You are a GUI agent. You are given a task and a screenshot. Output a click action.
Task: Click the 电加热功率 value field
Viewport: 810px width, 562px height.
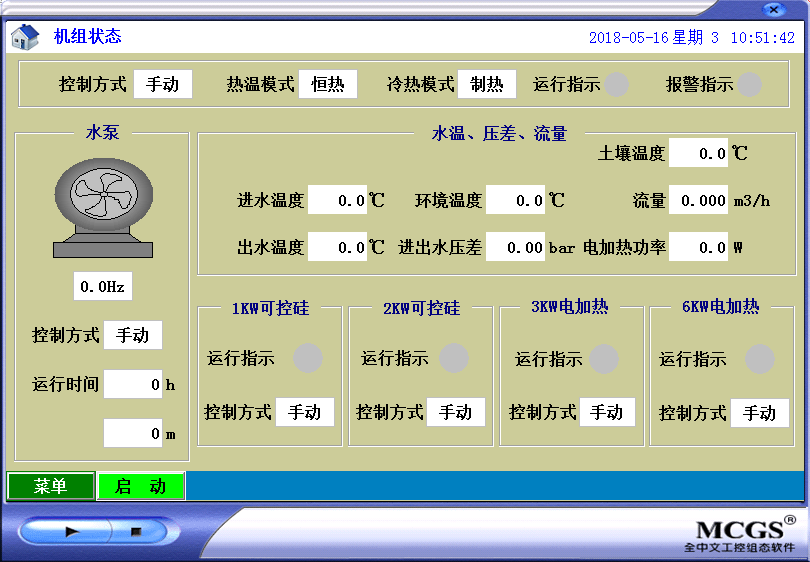pos(698,247)
